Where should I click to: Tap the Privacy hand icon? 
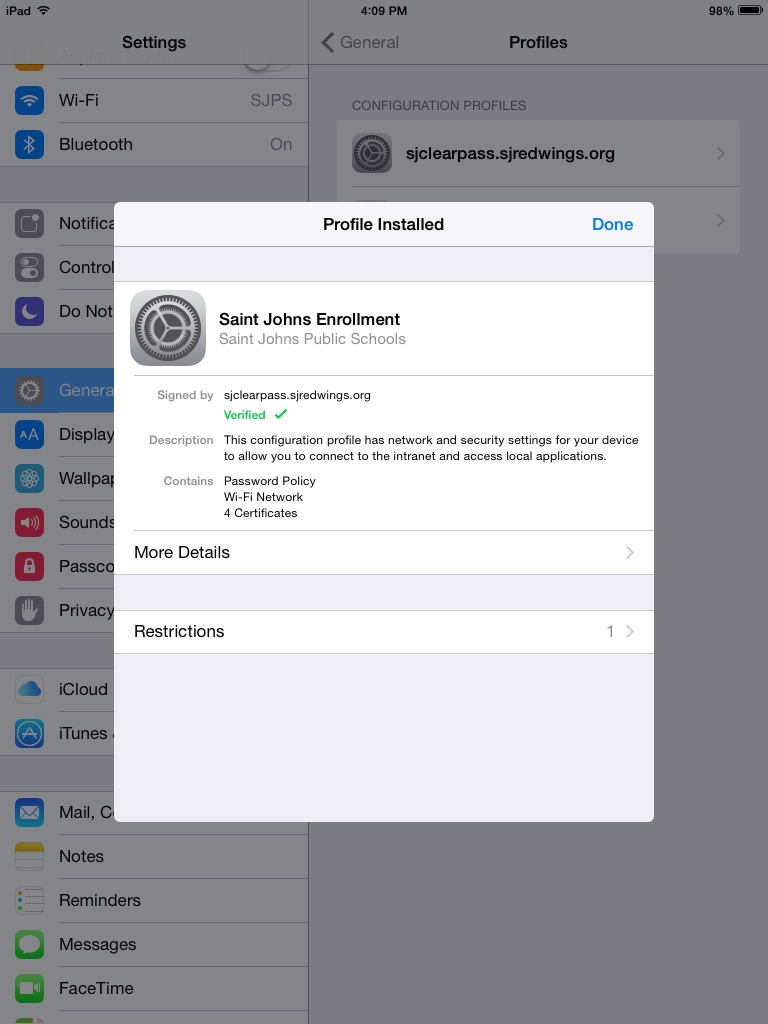[x=29, y=611]
